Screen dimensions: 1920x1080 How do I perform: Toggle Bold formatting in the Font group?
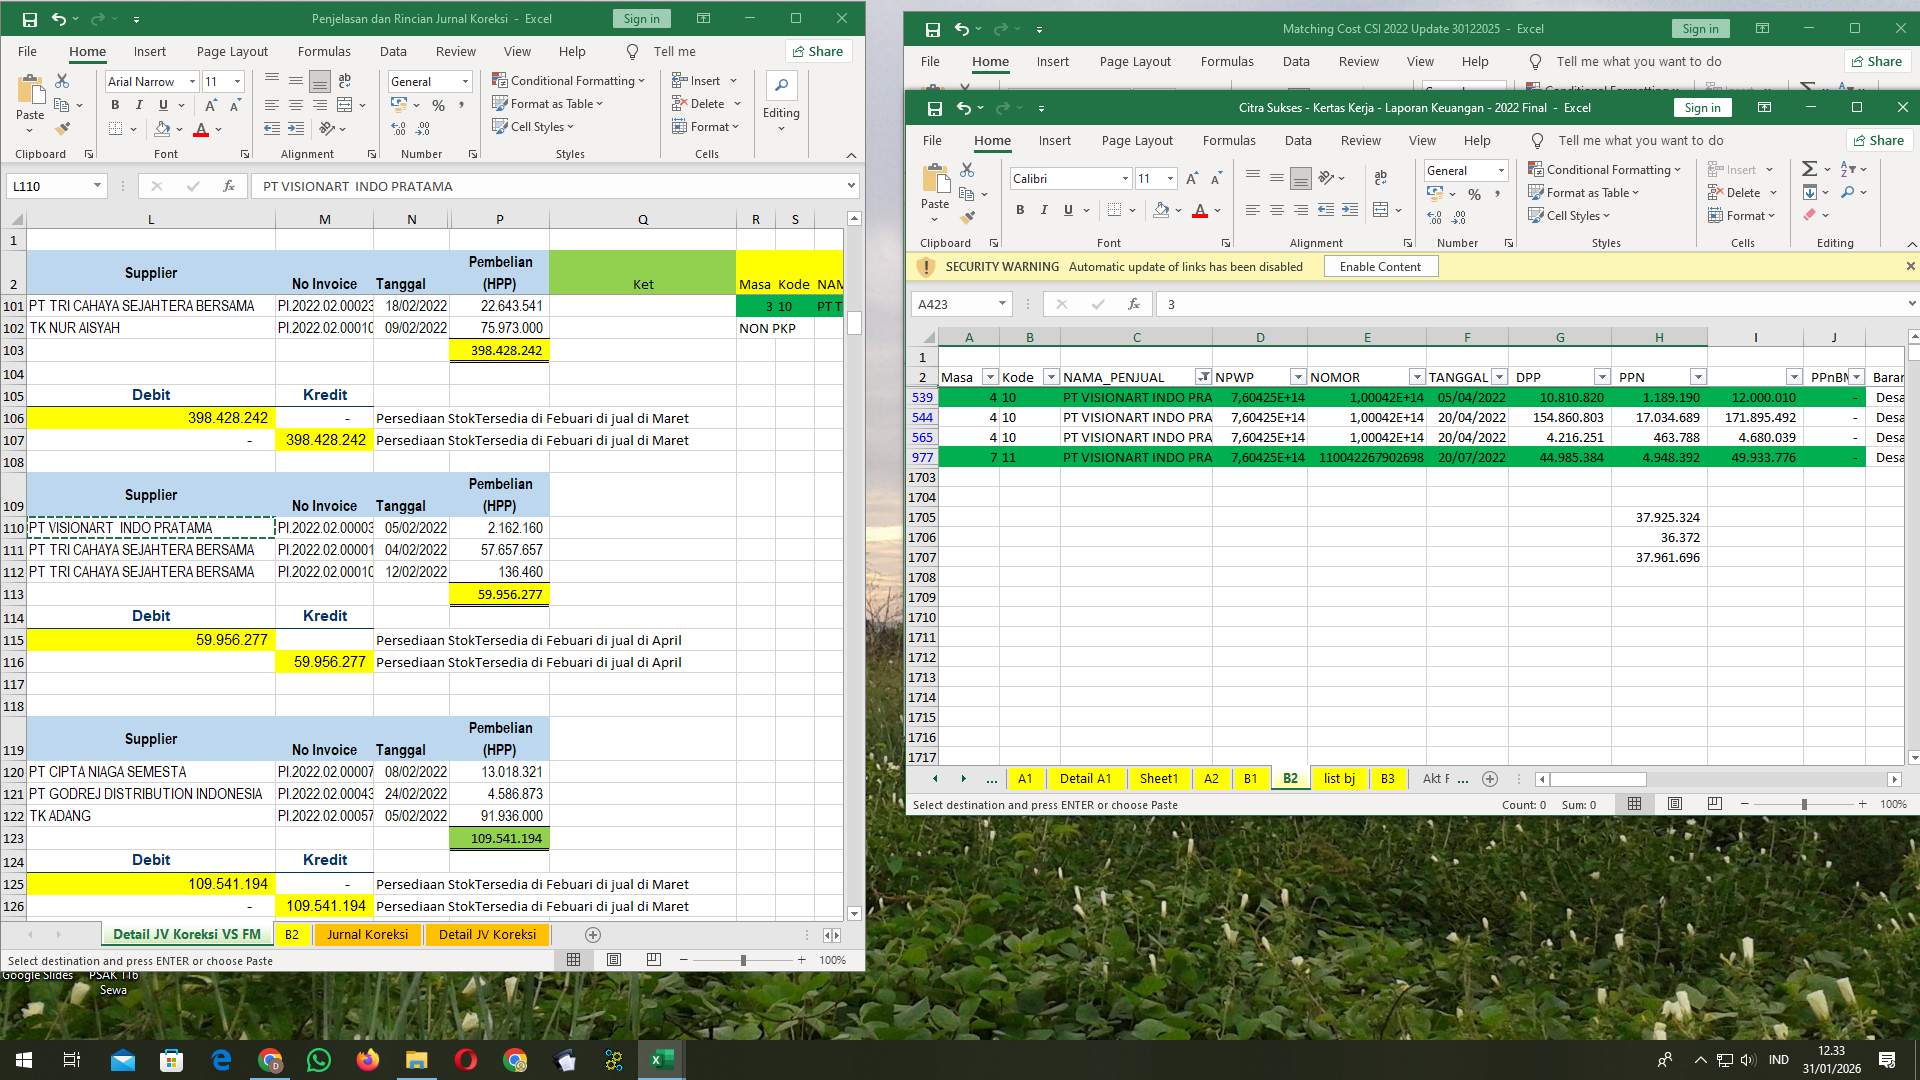click(1020, 210)
